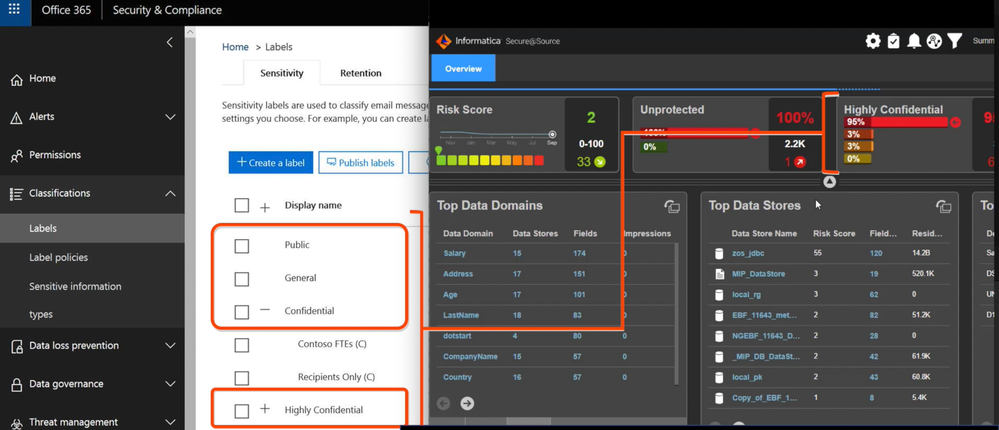Image resolution: width=999 pixels, height=430 pixels.
Task: Click the globe map icon in Informatica header
Action: 933,41
